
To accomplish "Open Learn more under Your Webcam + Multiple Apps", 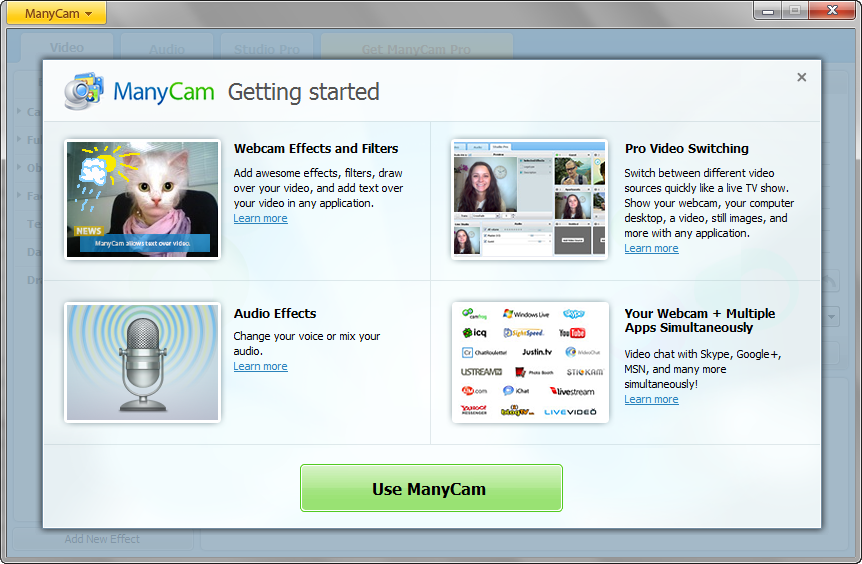I will pos(651,400).
